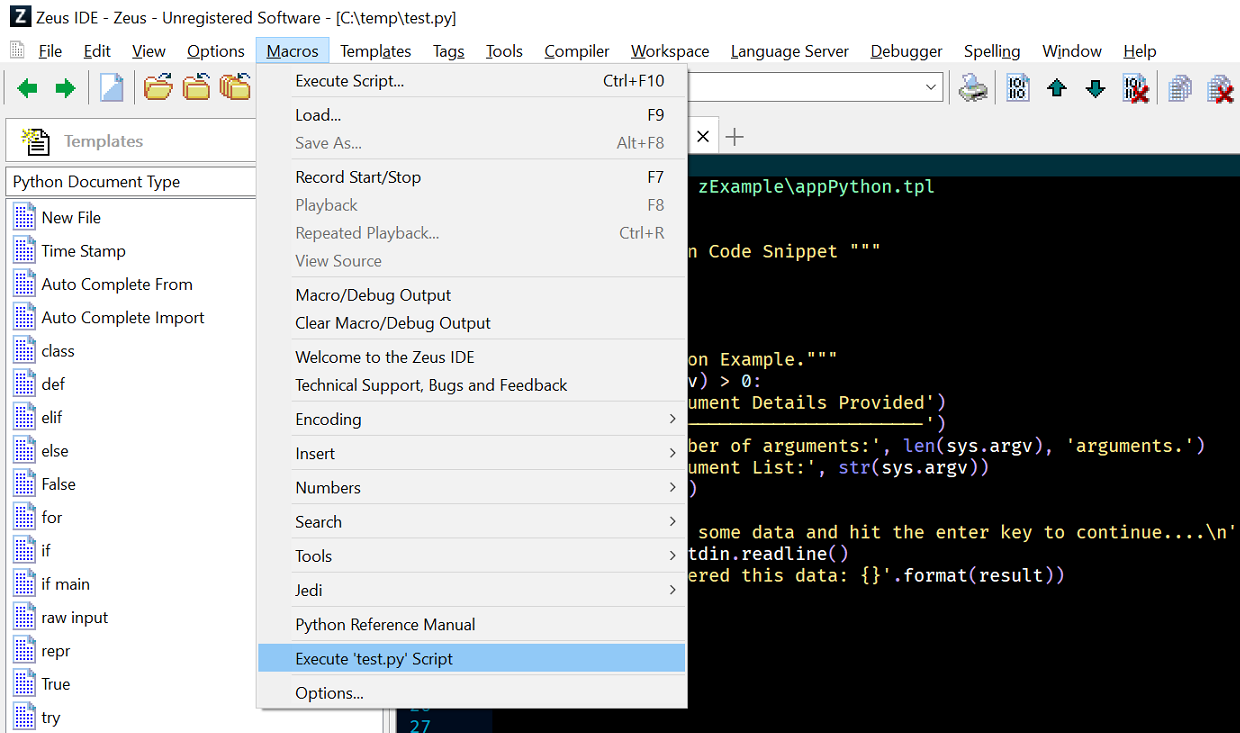The image size is (1240, 733).
Task: Open the toolbar combo box dropdown
Action: pos(931,88)
